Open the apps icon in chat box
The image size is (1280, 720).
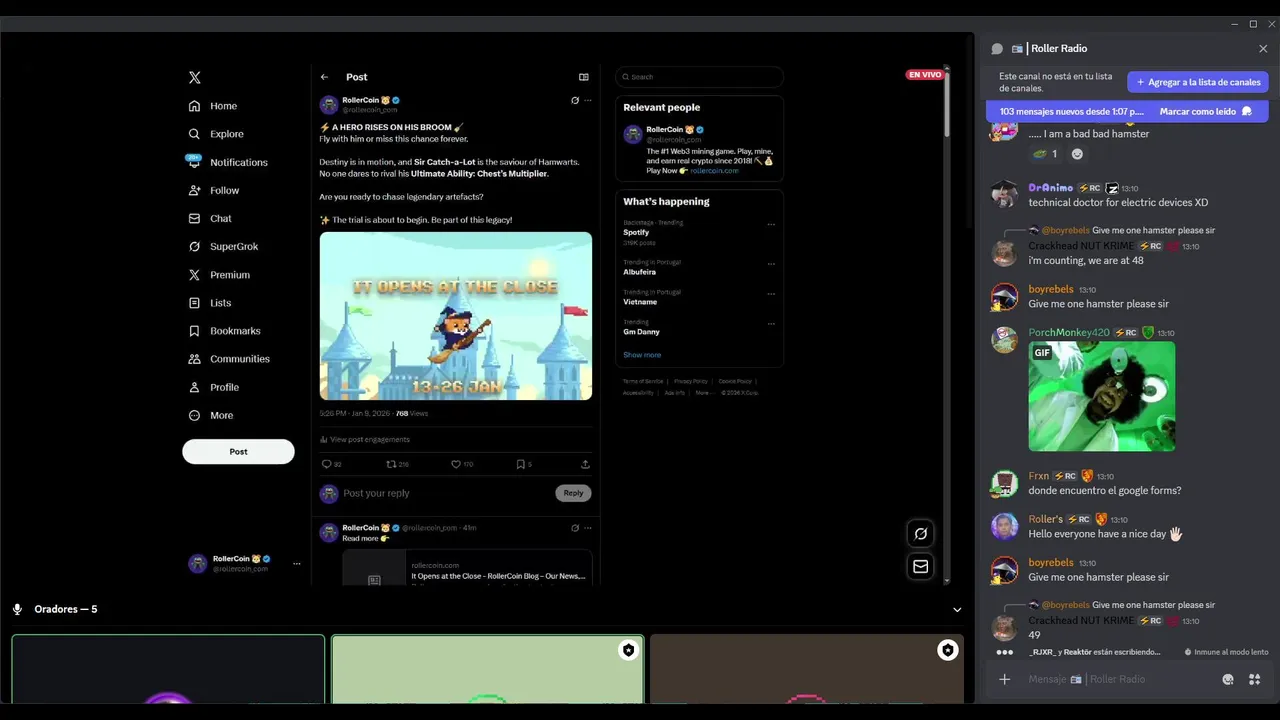pyautogui.click(x=1254, y=680)
